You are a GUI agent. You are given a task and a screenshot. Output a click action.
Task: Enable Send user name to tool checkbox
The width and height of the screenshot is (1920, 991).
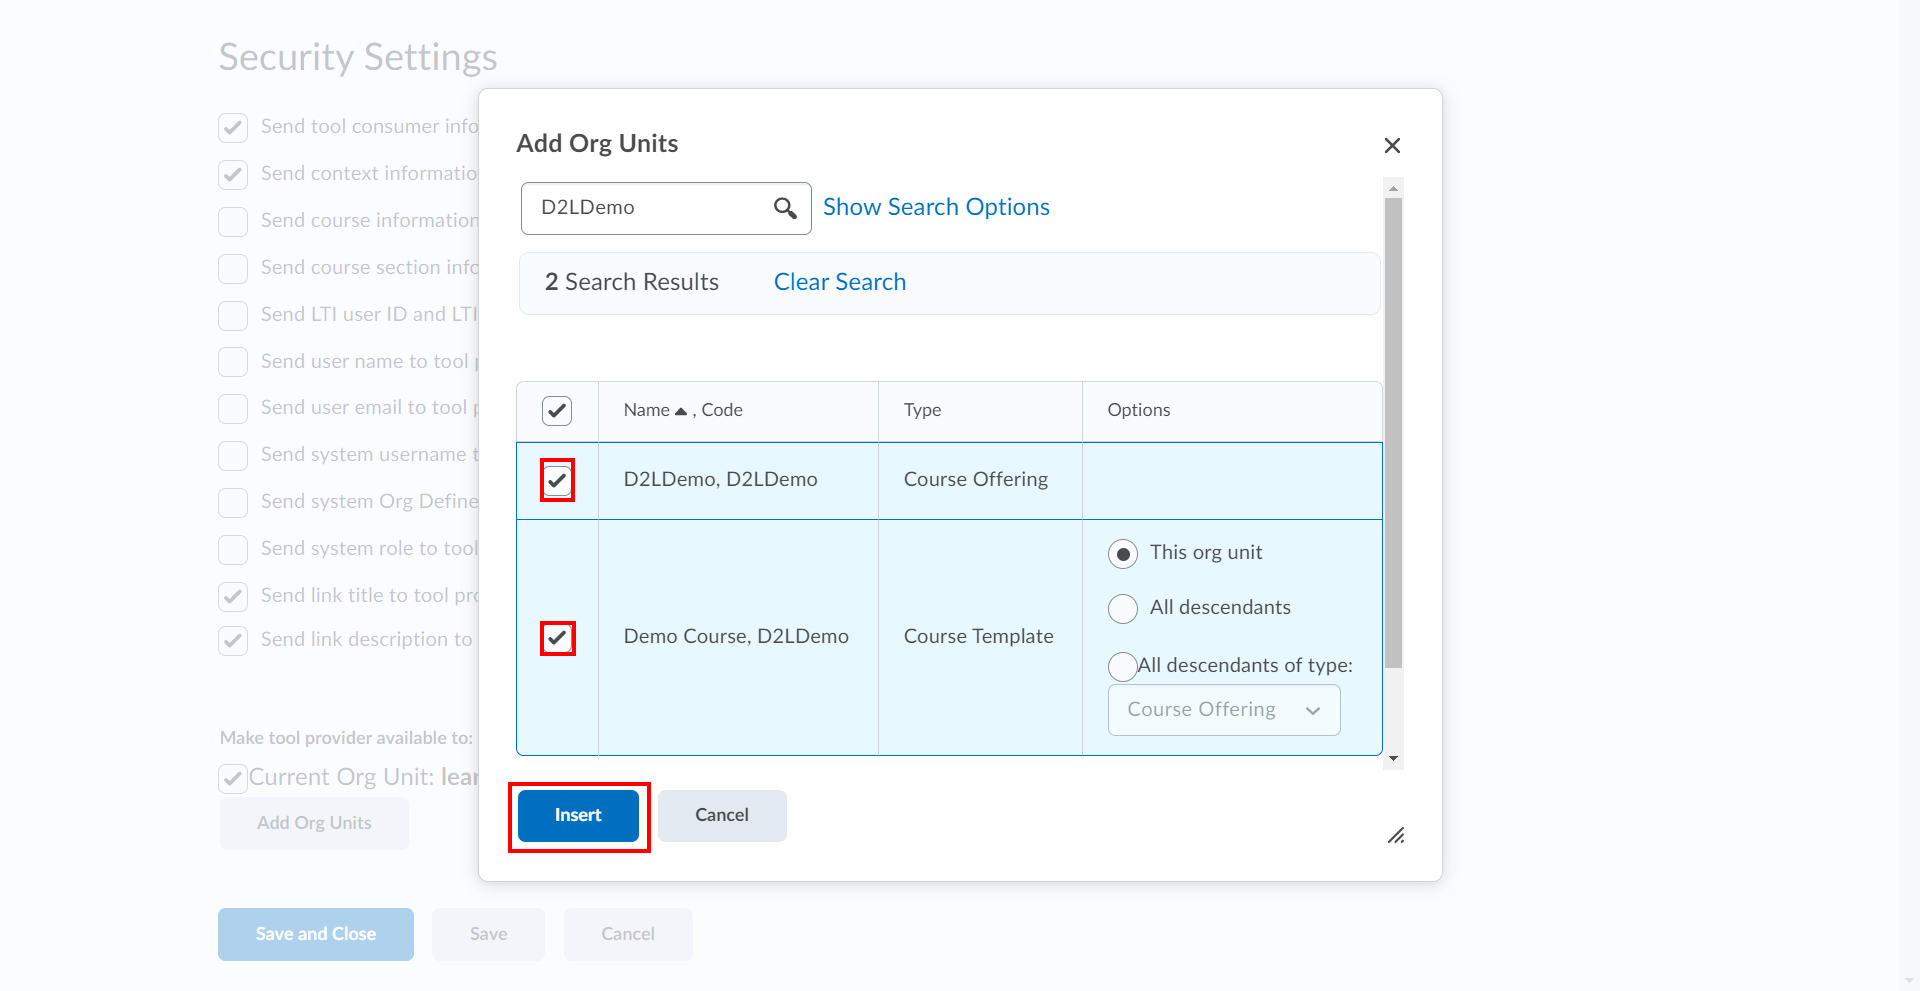click(x=233, y=362)
